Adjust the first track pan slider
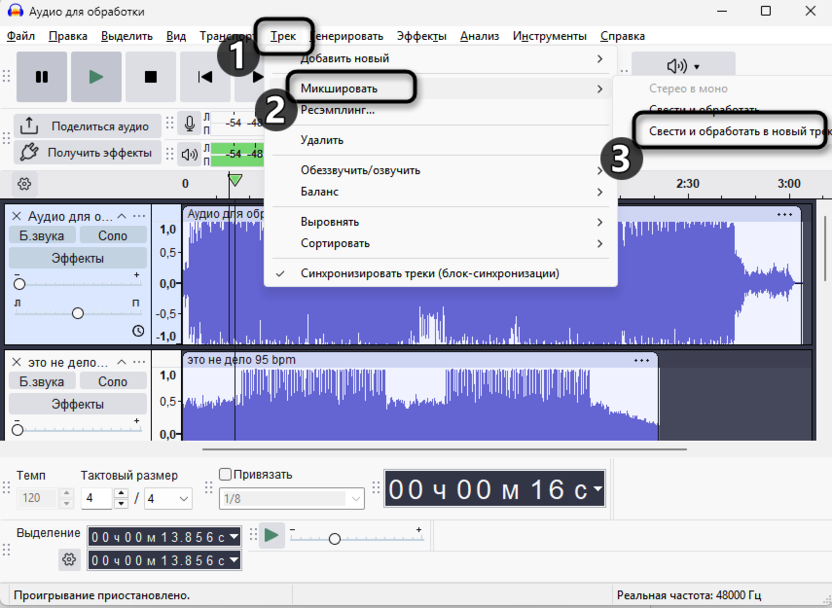Viewport: 832px width, 608px height. tap(78, 313)
